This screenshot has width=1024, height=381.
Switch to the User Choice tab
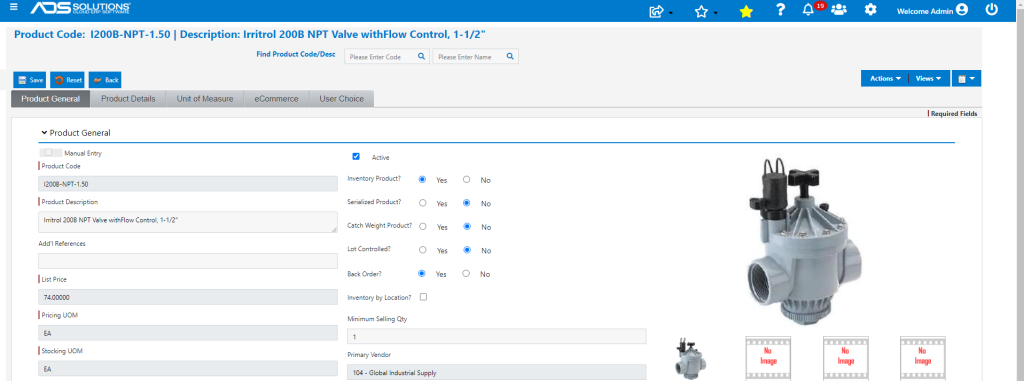(341, 99)
